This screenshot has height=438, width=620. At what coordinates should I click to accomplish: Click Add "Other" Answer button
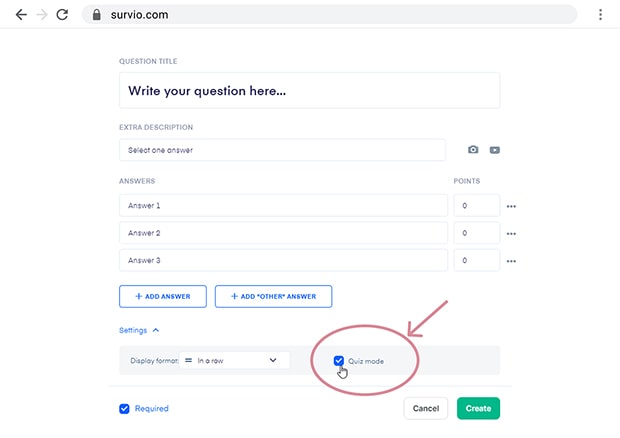click(x=273, y=297)
